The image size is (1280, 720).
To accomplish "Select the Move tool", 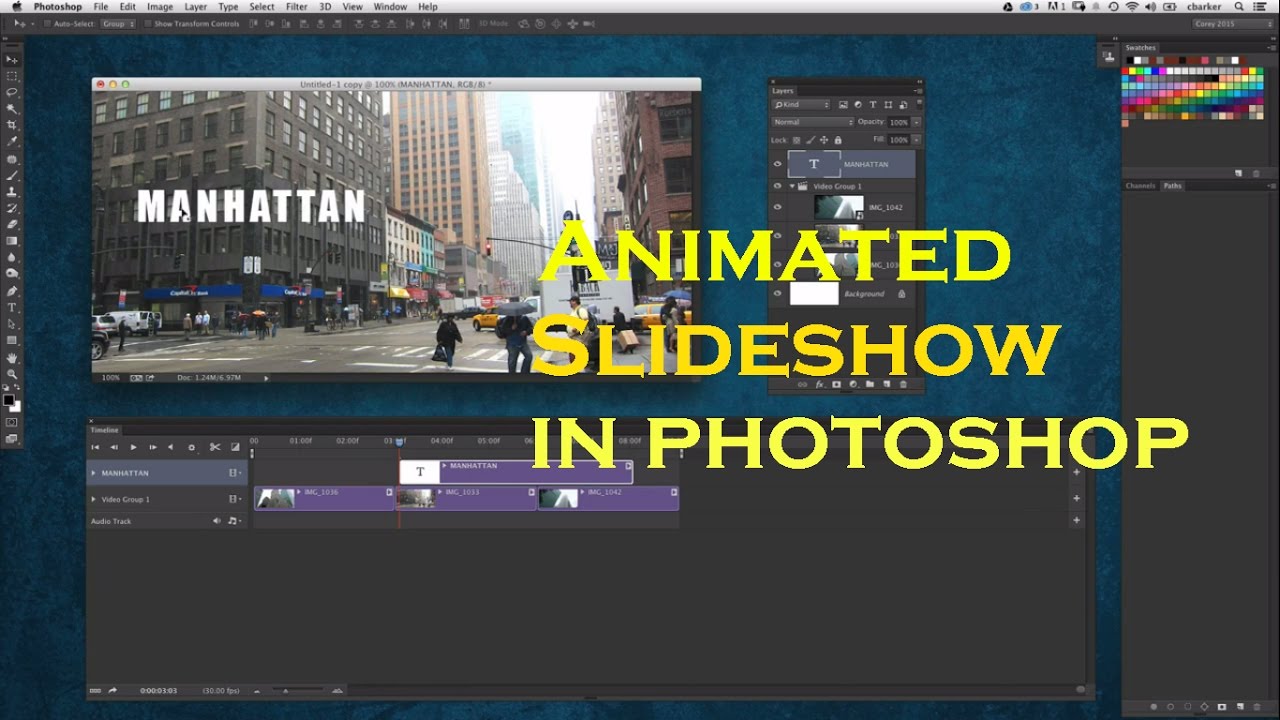I will (12, 59).
